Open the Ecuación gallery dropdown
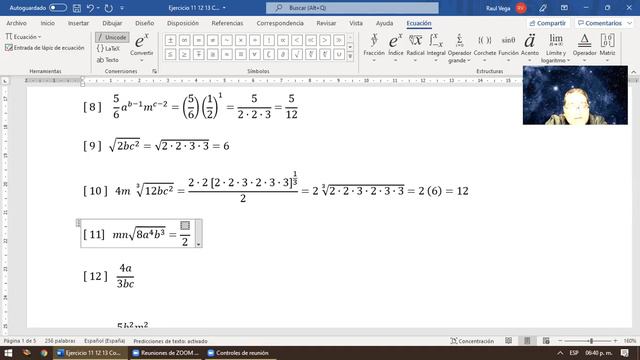Screen dimensions: 640x360 pyautogui.click(x=24, y=37)
